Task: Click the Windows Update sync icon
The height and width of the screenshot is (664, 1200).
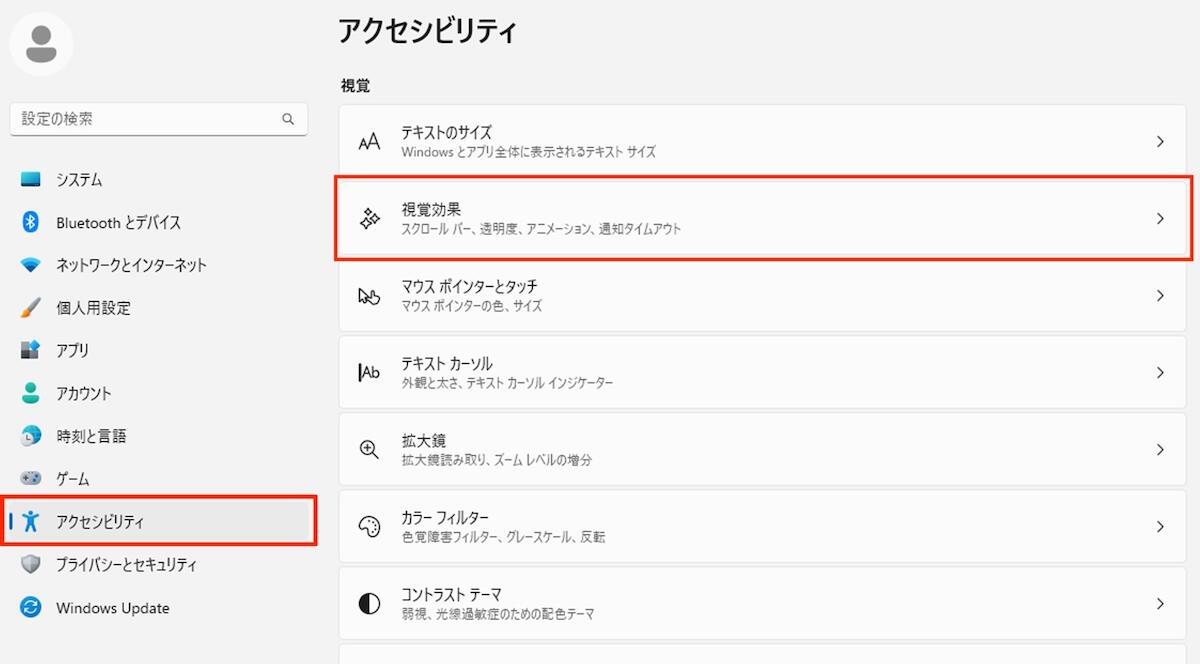Action: pos(31,608)
